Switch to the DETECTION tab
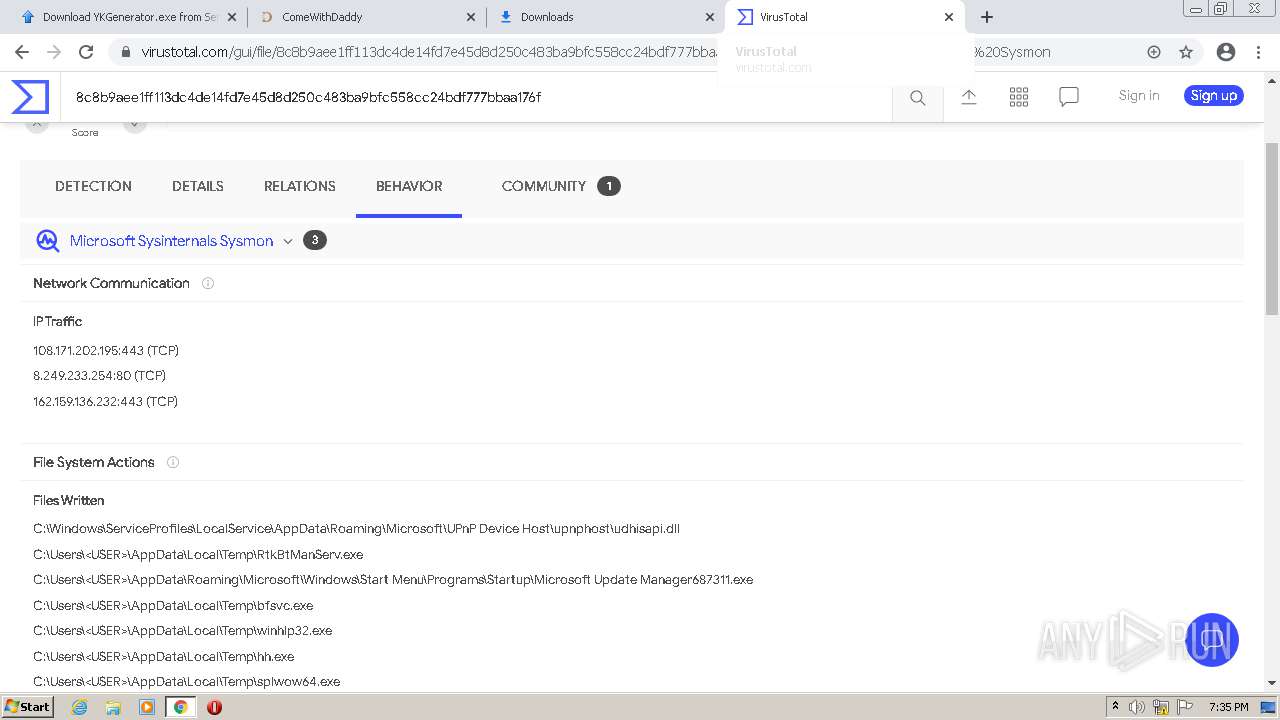 [93, 186]
